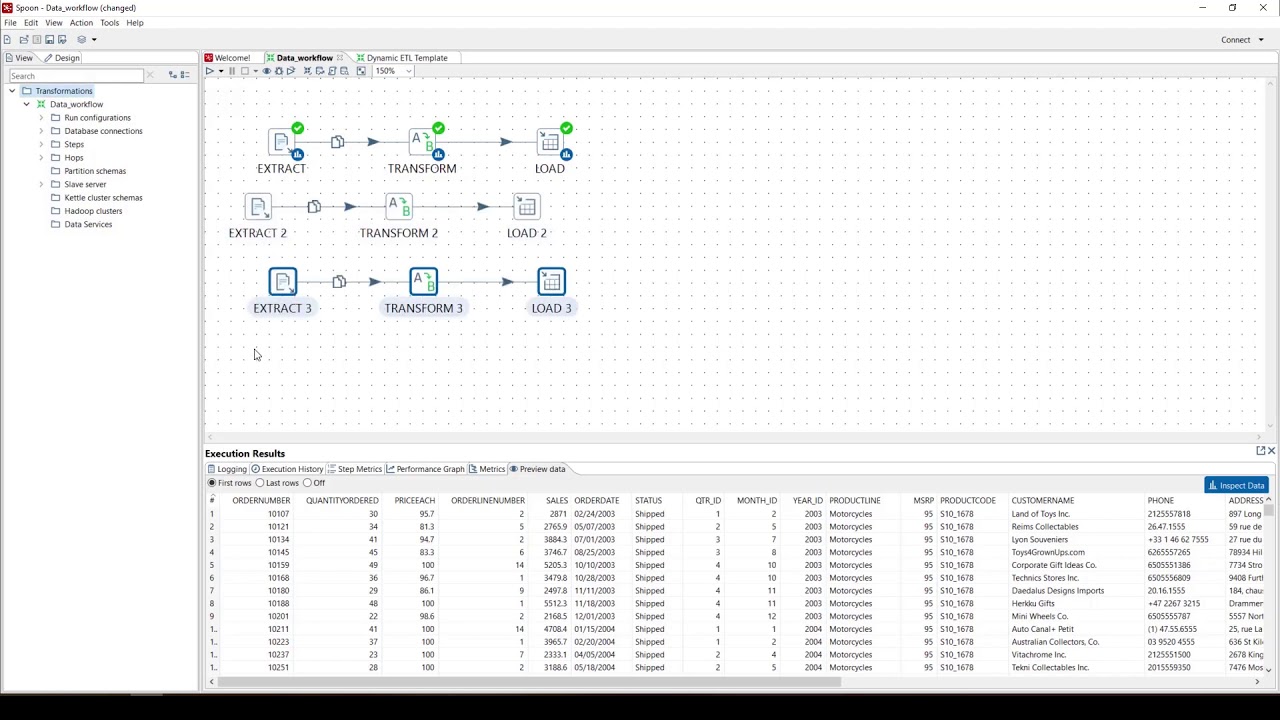Select the TRANSFORM 3 step icon
Viewport: 1280px width, 720px height.
[x=423, y=282]
